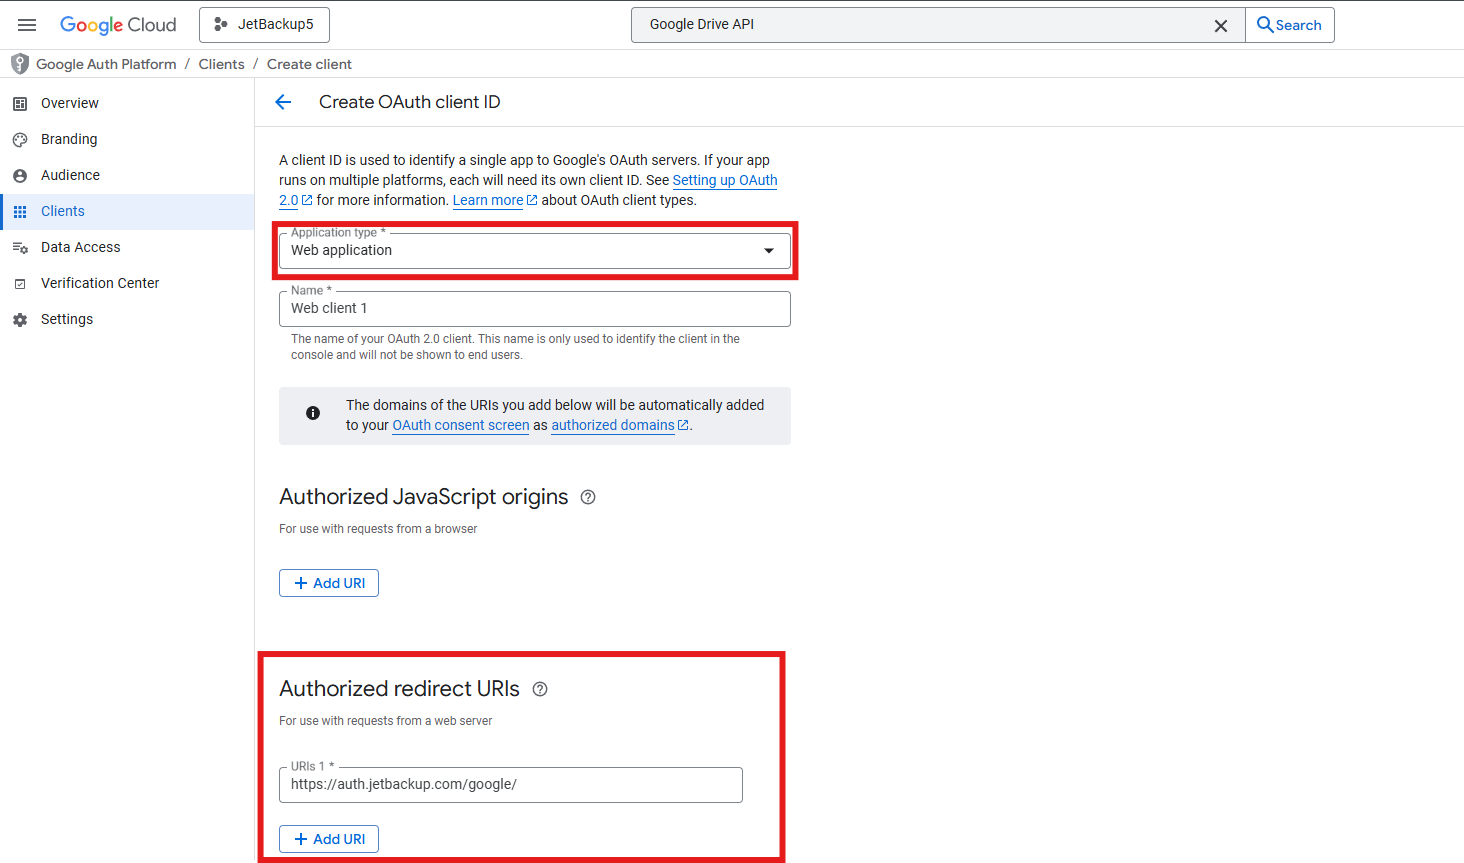Click help icon next to Authorized JavaScript origins

[588, 497]
